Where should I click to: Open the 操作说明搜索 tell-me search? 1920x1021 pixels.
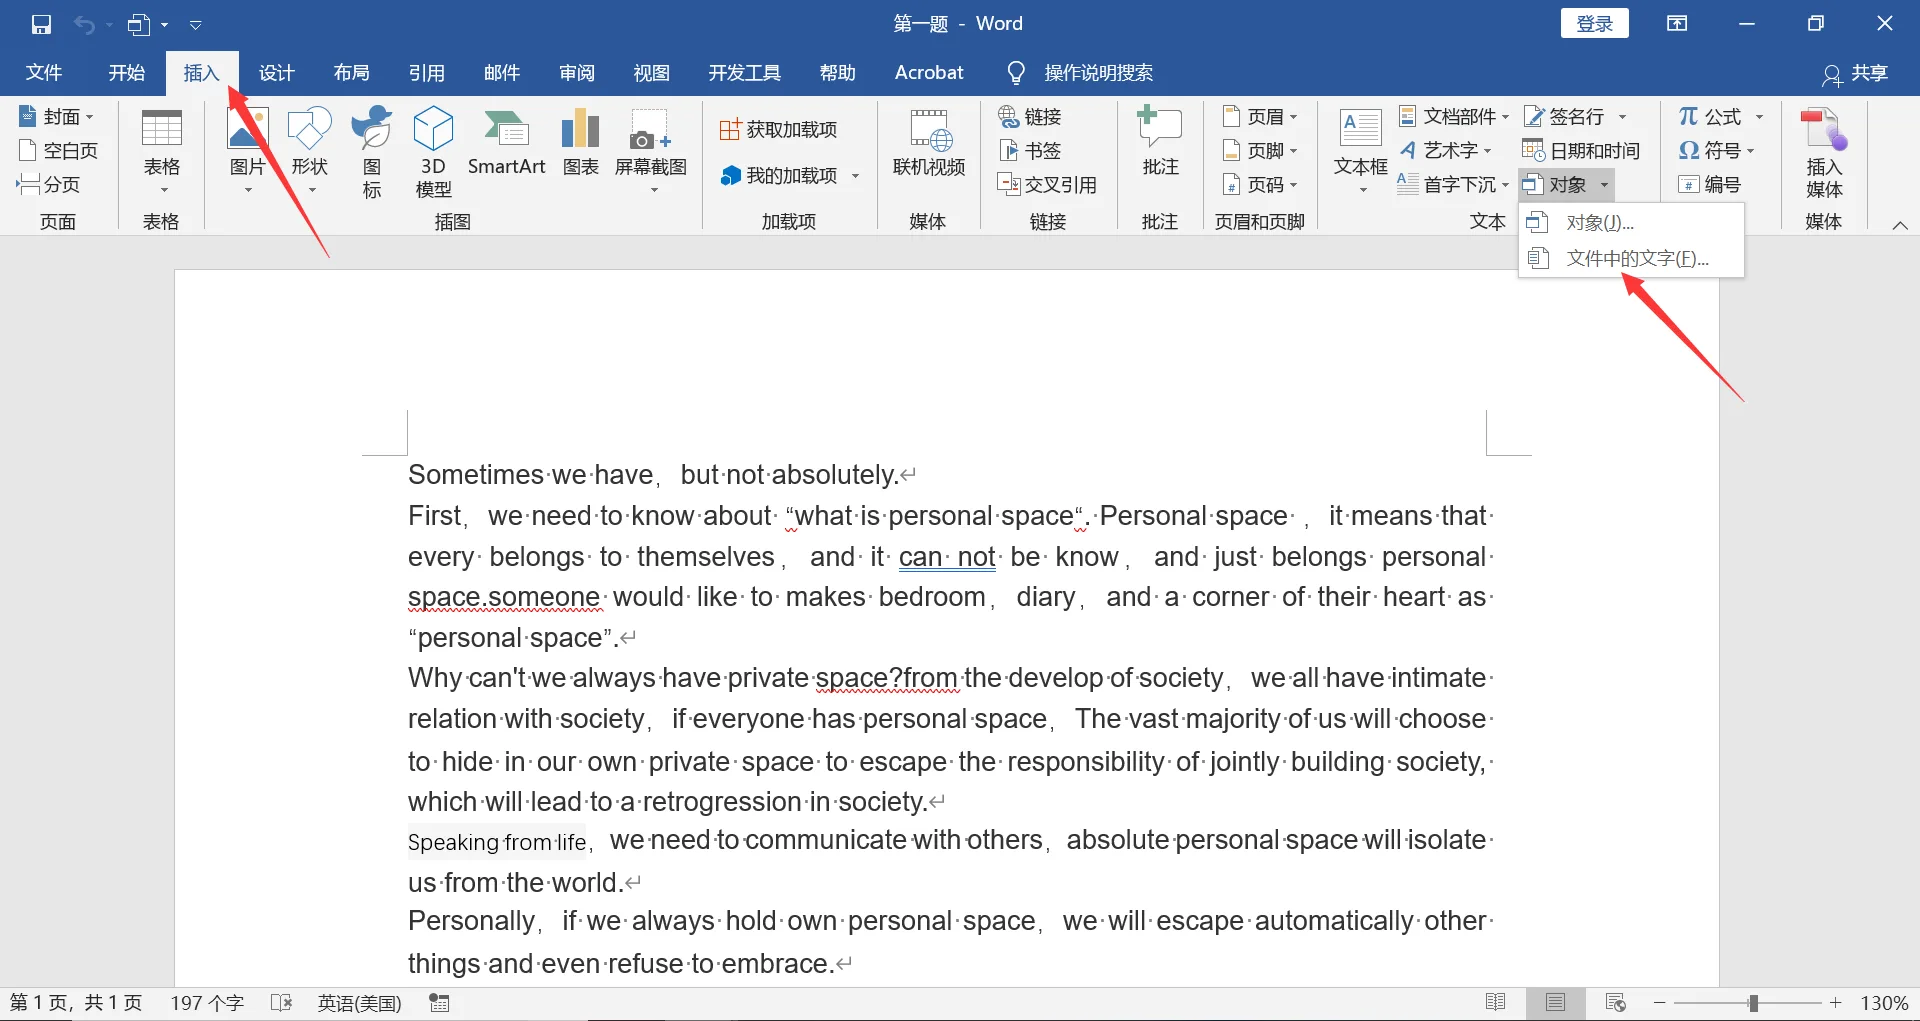click(x=1080, y=73)
